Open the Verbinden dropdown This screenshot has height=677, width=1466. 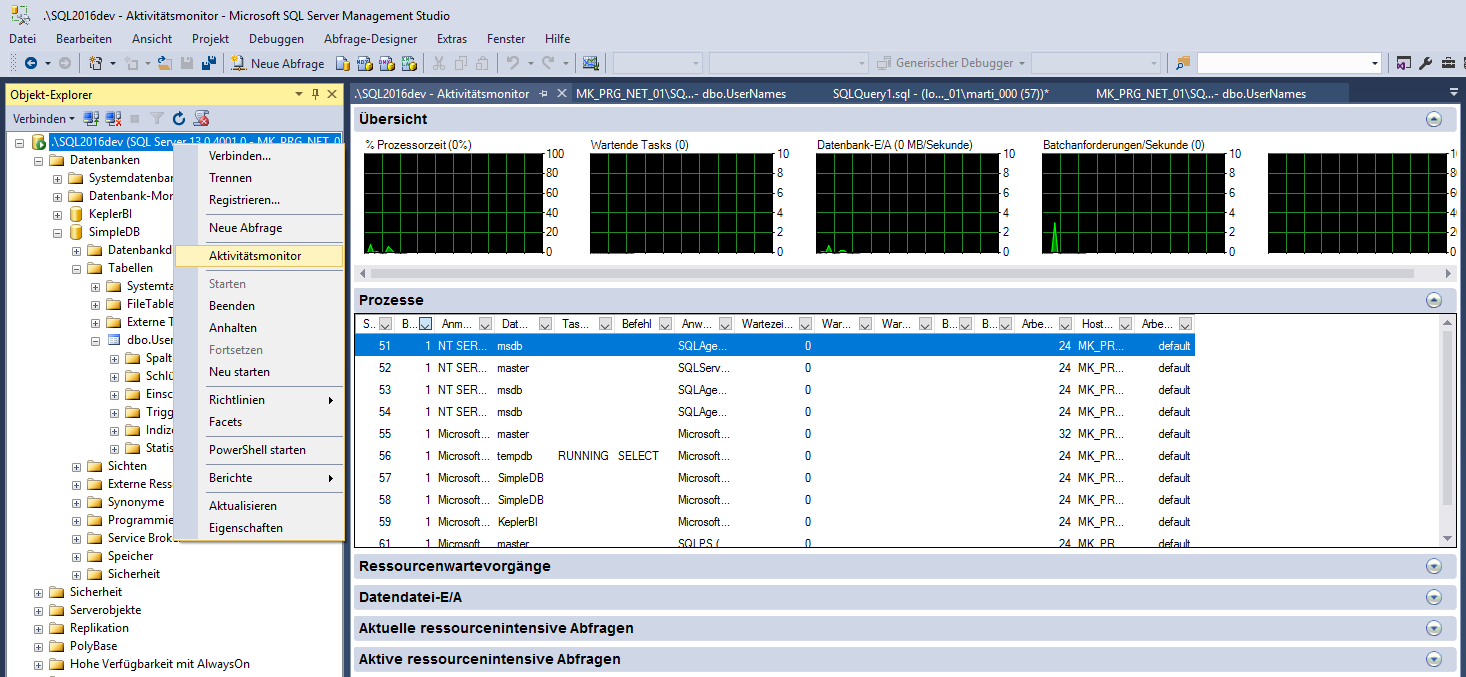pos(42,118)
